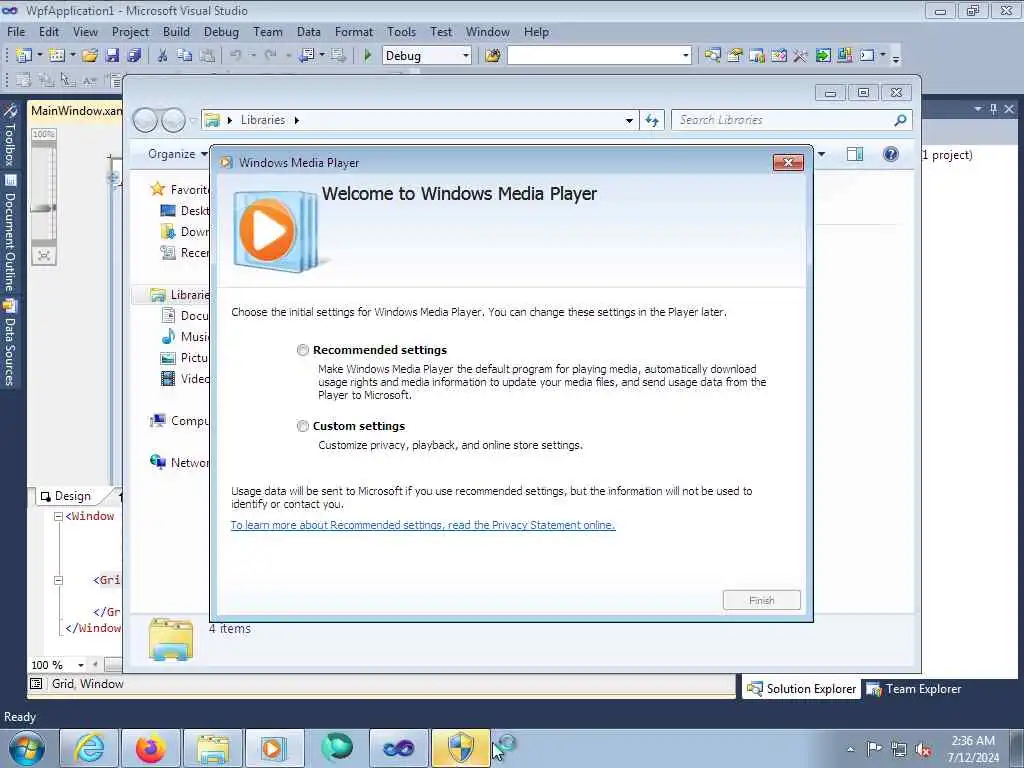The image size is (1024, 768).
Task: Collapse the <Grid> XAML node
Action: click(58, 580)
